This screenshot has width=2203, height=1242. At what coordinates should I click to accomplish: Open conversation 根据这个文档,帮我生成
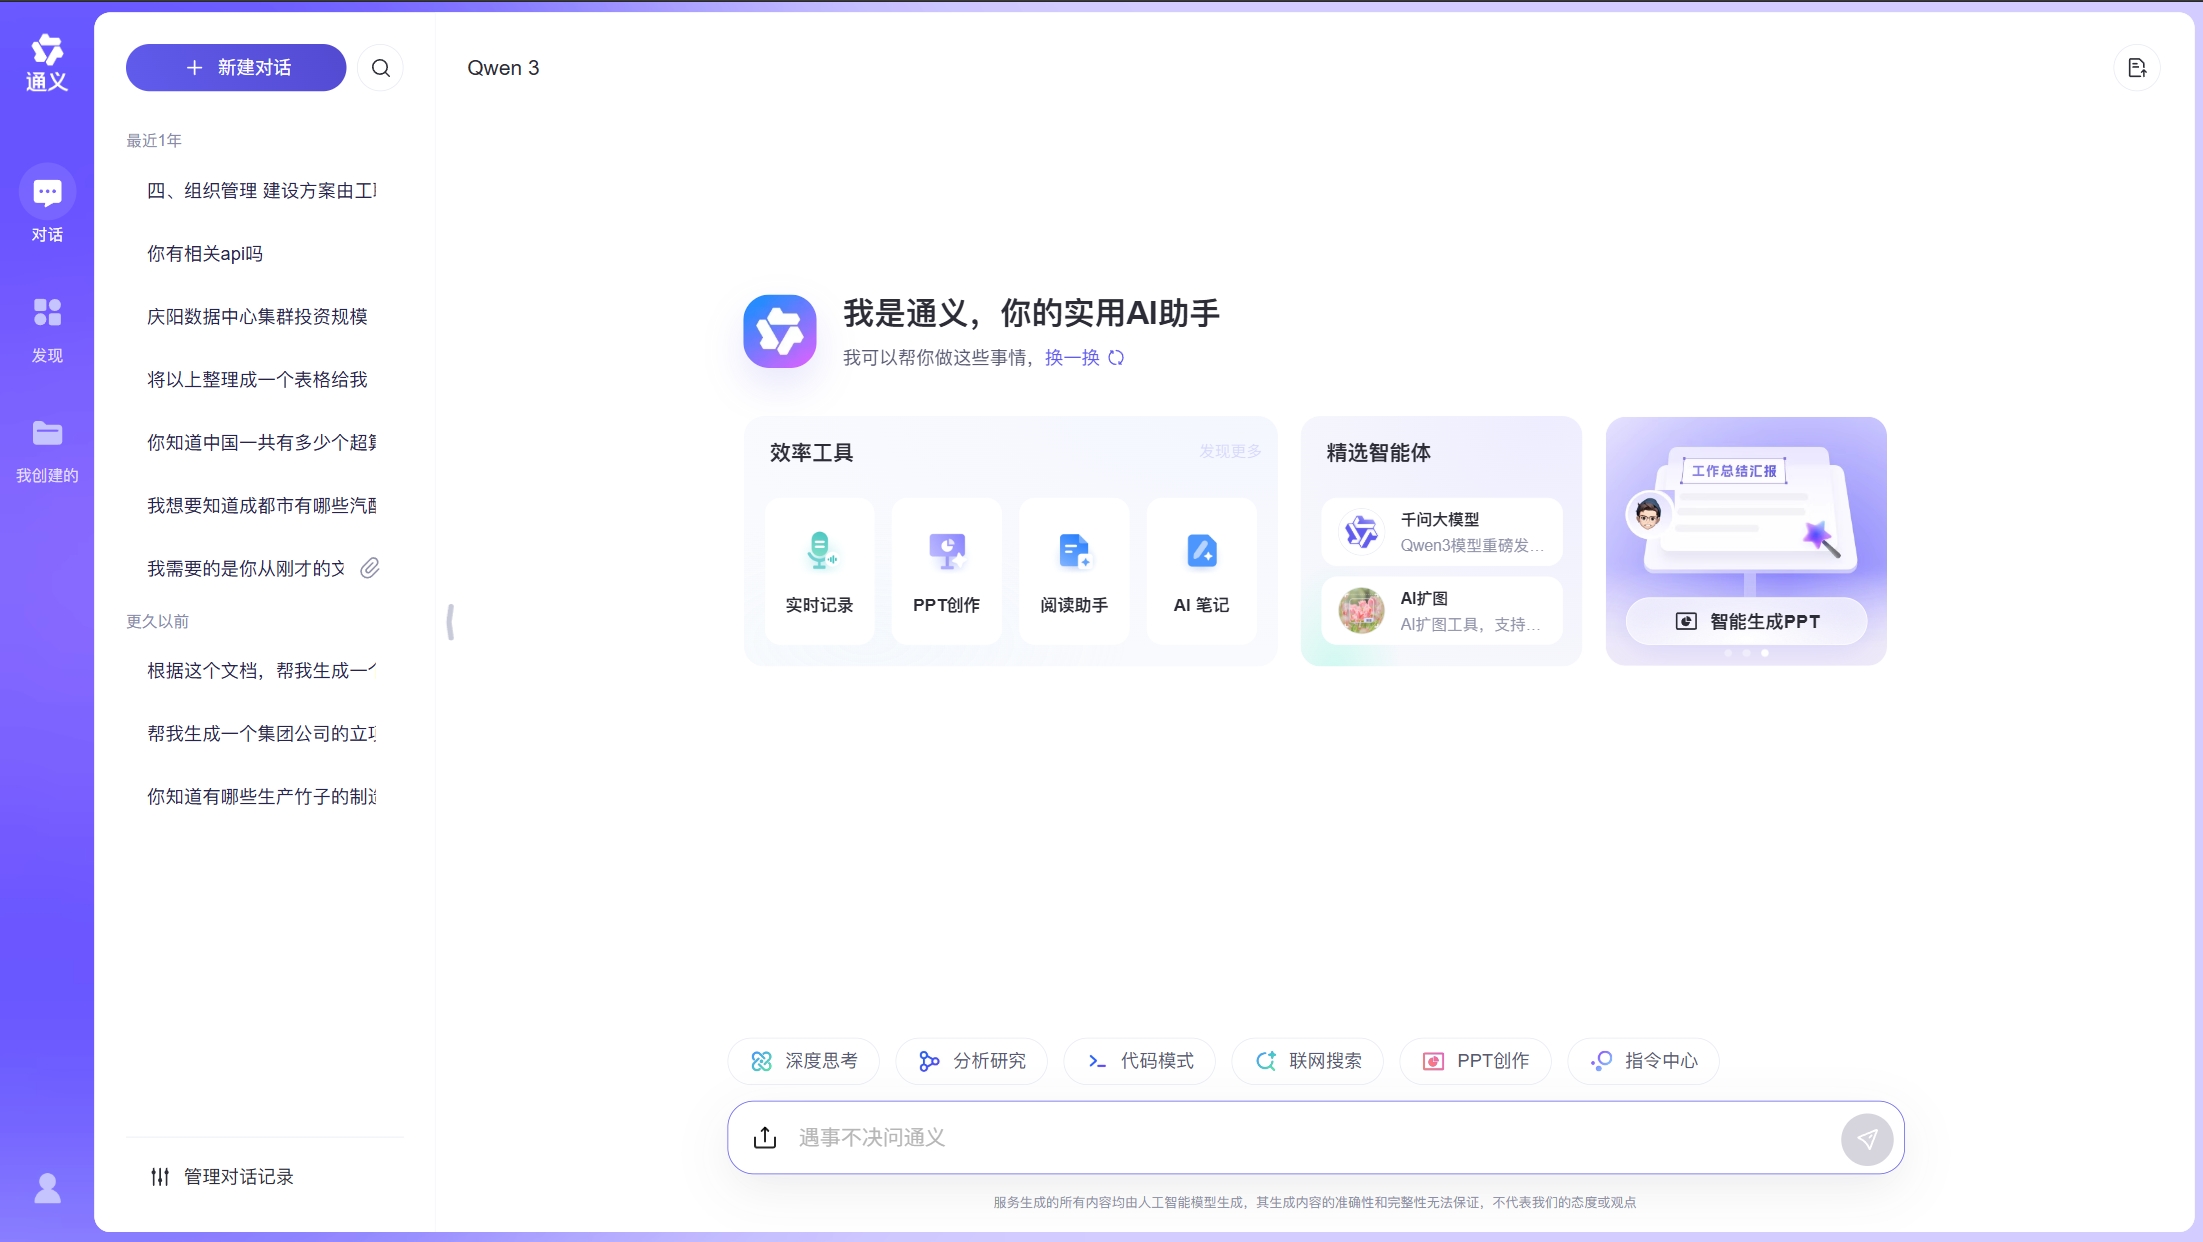point(263,671)
